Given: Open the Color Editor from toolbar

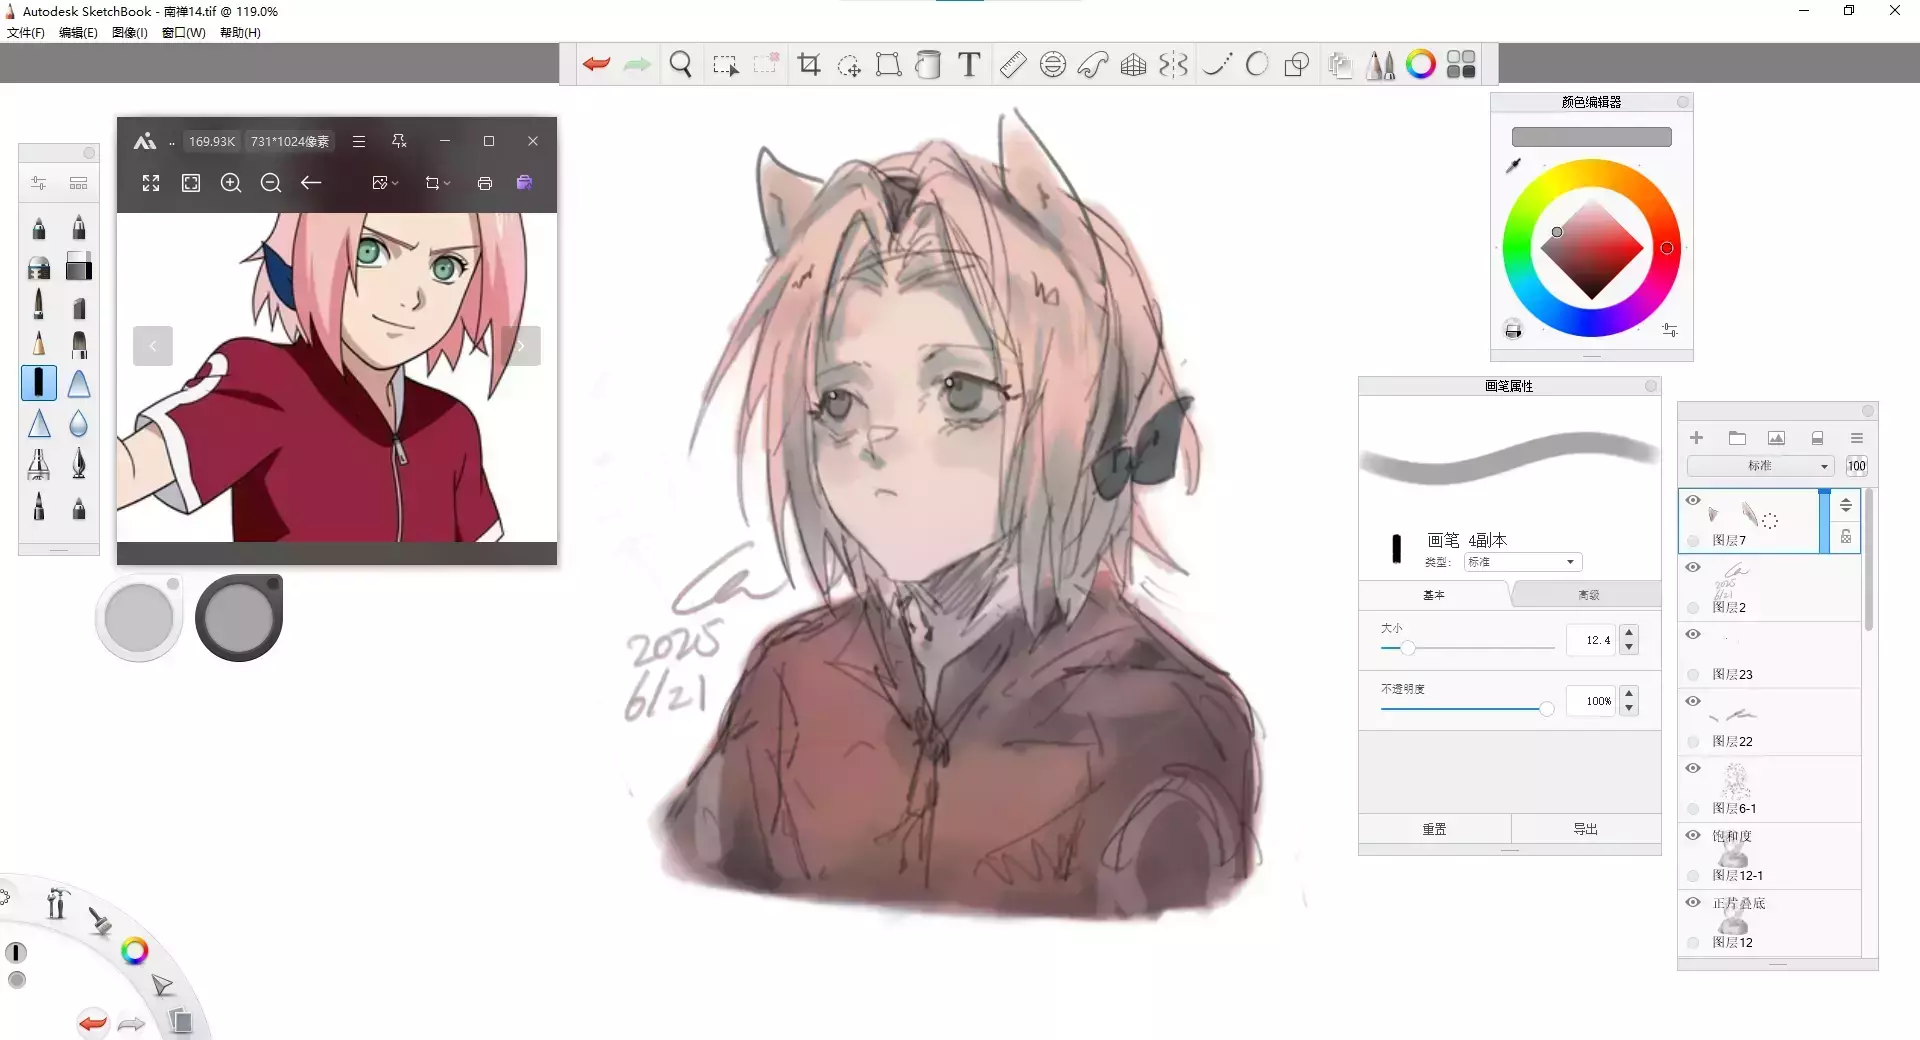Looking at the screenshot, I should (1421, 65).
